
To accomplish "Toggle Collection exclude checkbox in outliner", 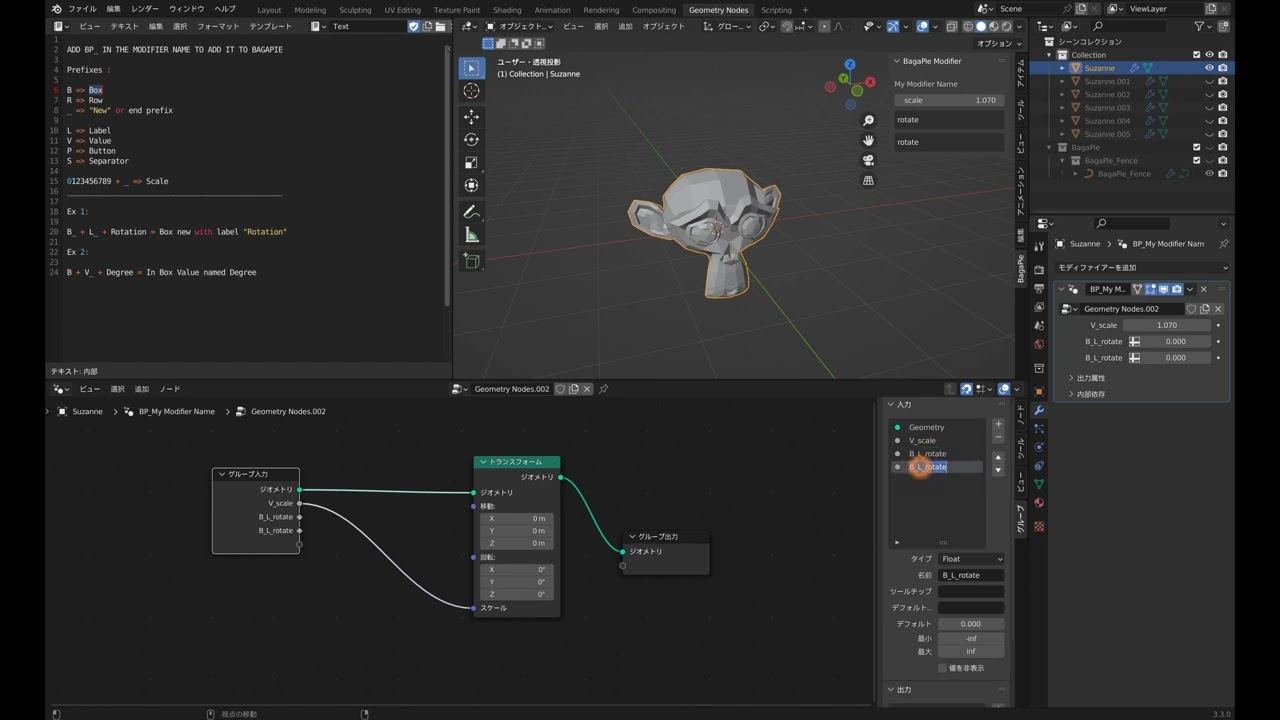I will pyautogui.click(x=1196, y=55).
